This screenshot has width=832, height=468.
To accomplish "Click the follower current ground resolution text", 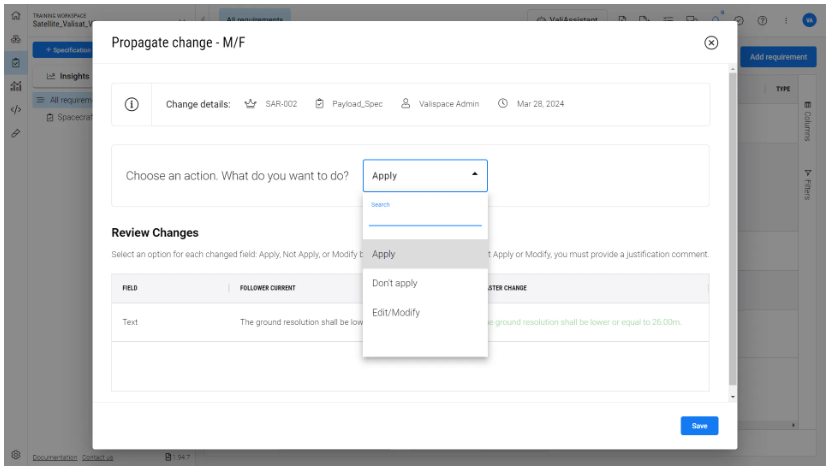I will point(301,322).
